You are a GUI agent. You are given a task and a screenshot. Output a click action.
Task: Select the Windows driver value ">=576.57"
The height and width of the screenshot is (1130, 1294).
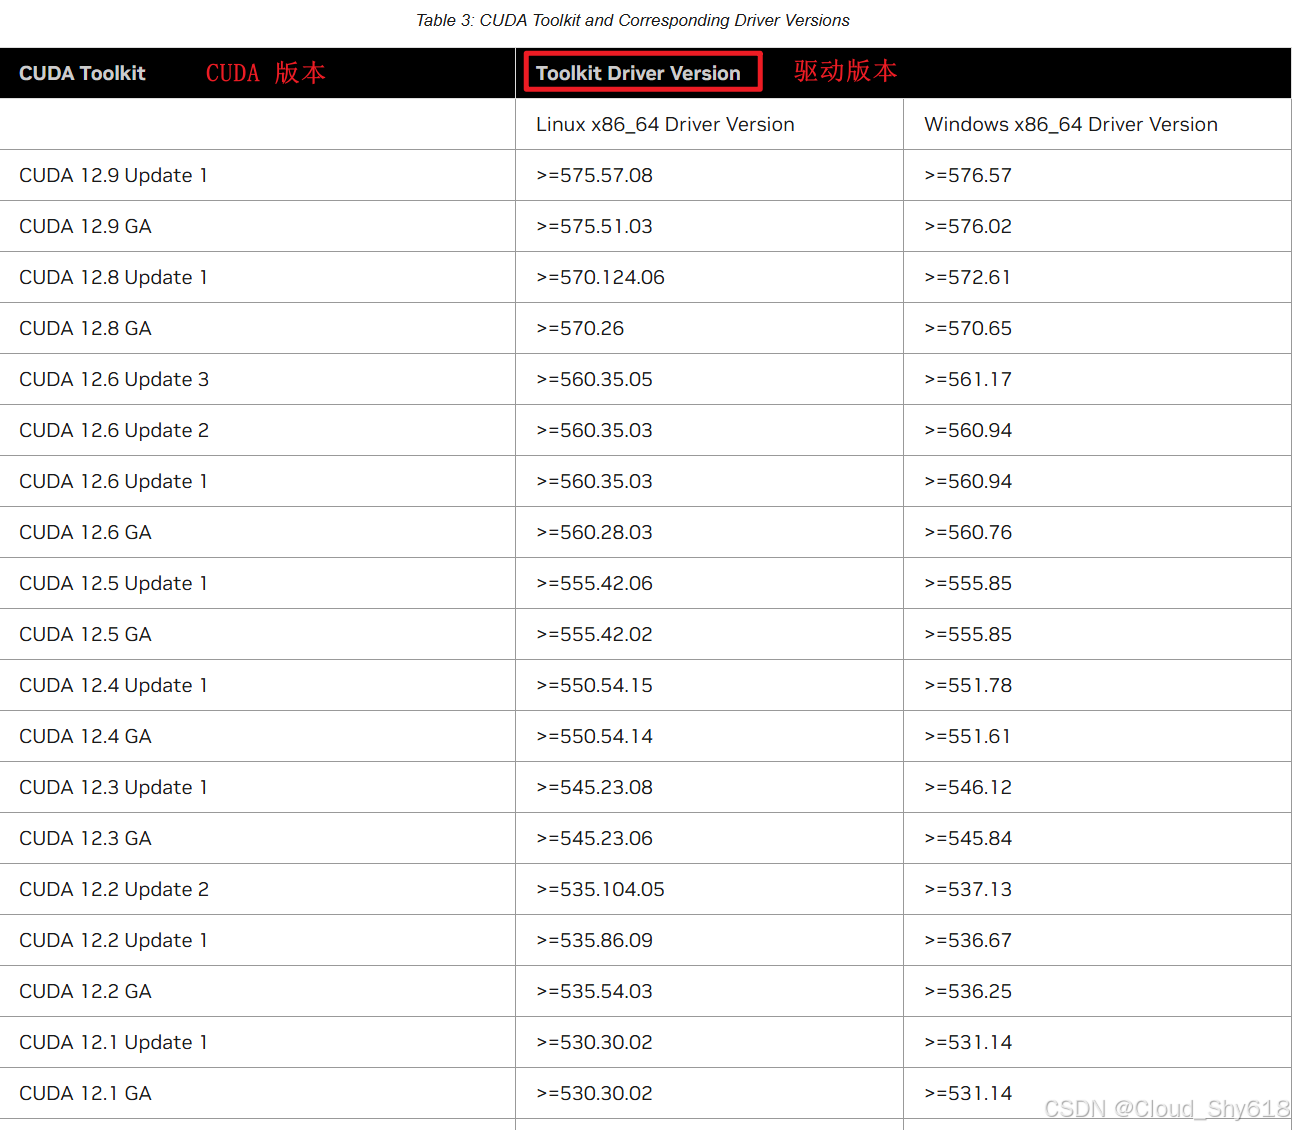click(968, 175)
